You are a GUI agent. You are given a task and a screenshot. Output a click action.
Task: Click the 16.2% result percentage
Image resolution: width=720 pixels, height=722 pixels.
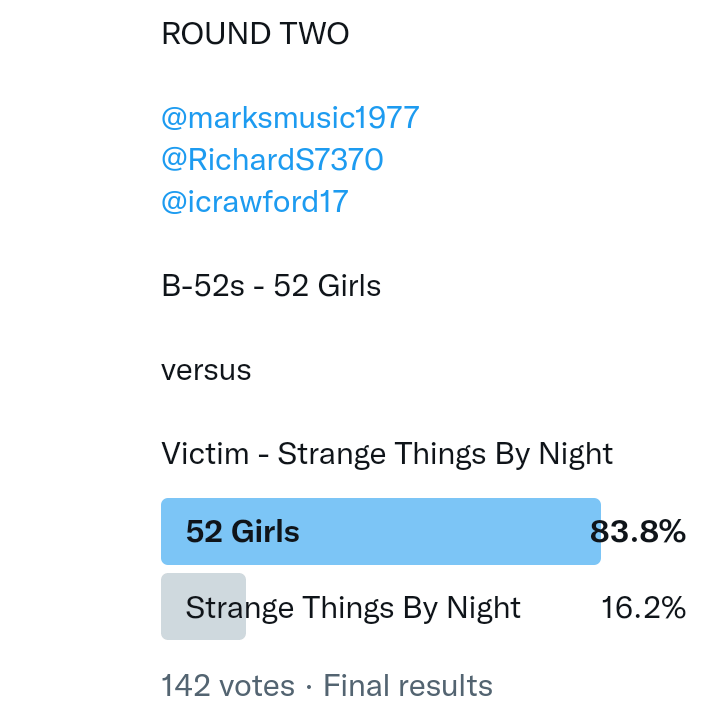pyautogui.click(x=643, y=607)
